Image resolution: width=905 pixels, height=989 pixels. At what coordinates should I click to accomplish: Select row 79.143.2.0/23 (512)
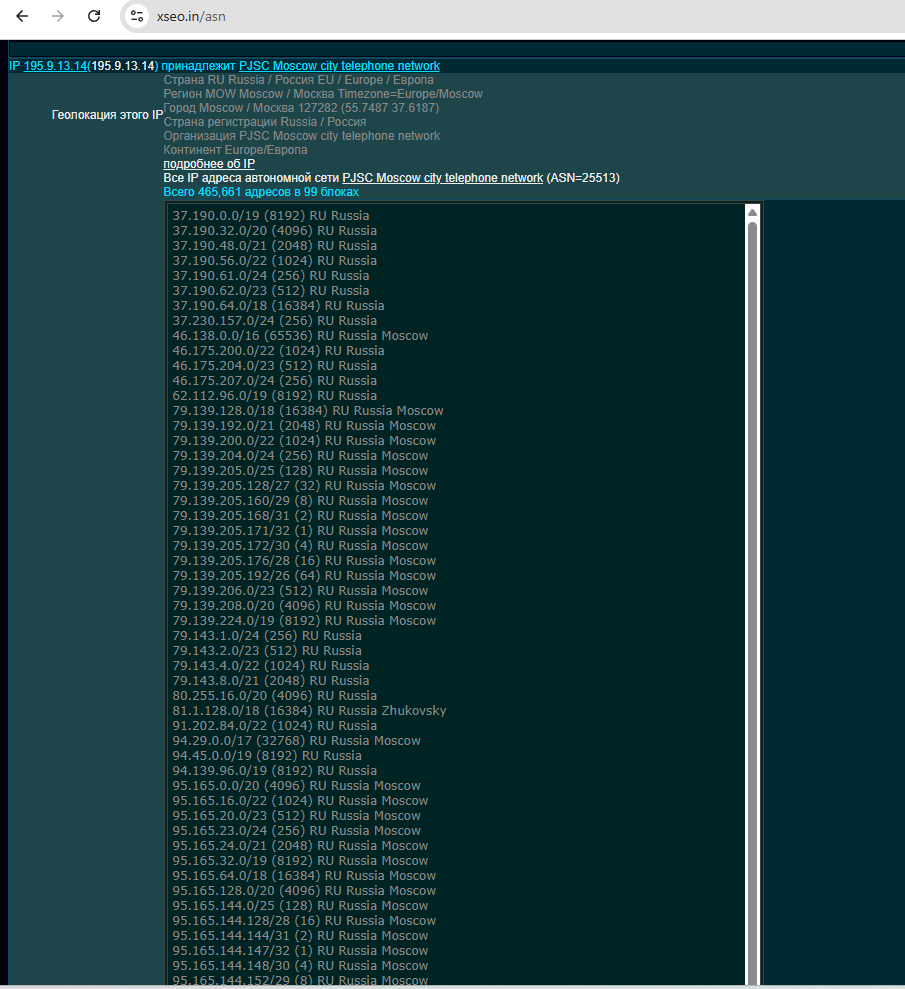point(267,651)
